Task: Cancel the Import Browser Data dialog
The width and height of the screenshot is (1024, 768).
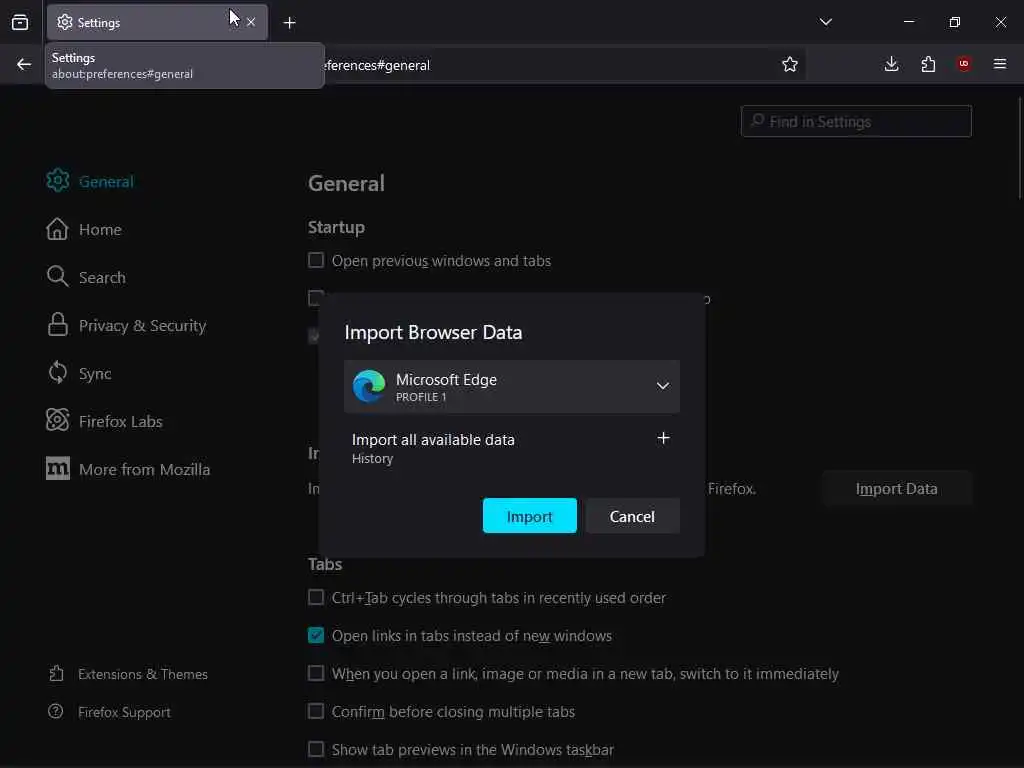Action: tap(632, 516)
